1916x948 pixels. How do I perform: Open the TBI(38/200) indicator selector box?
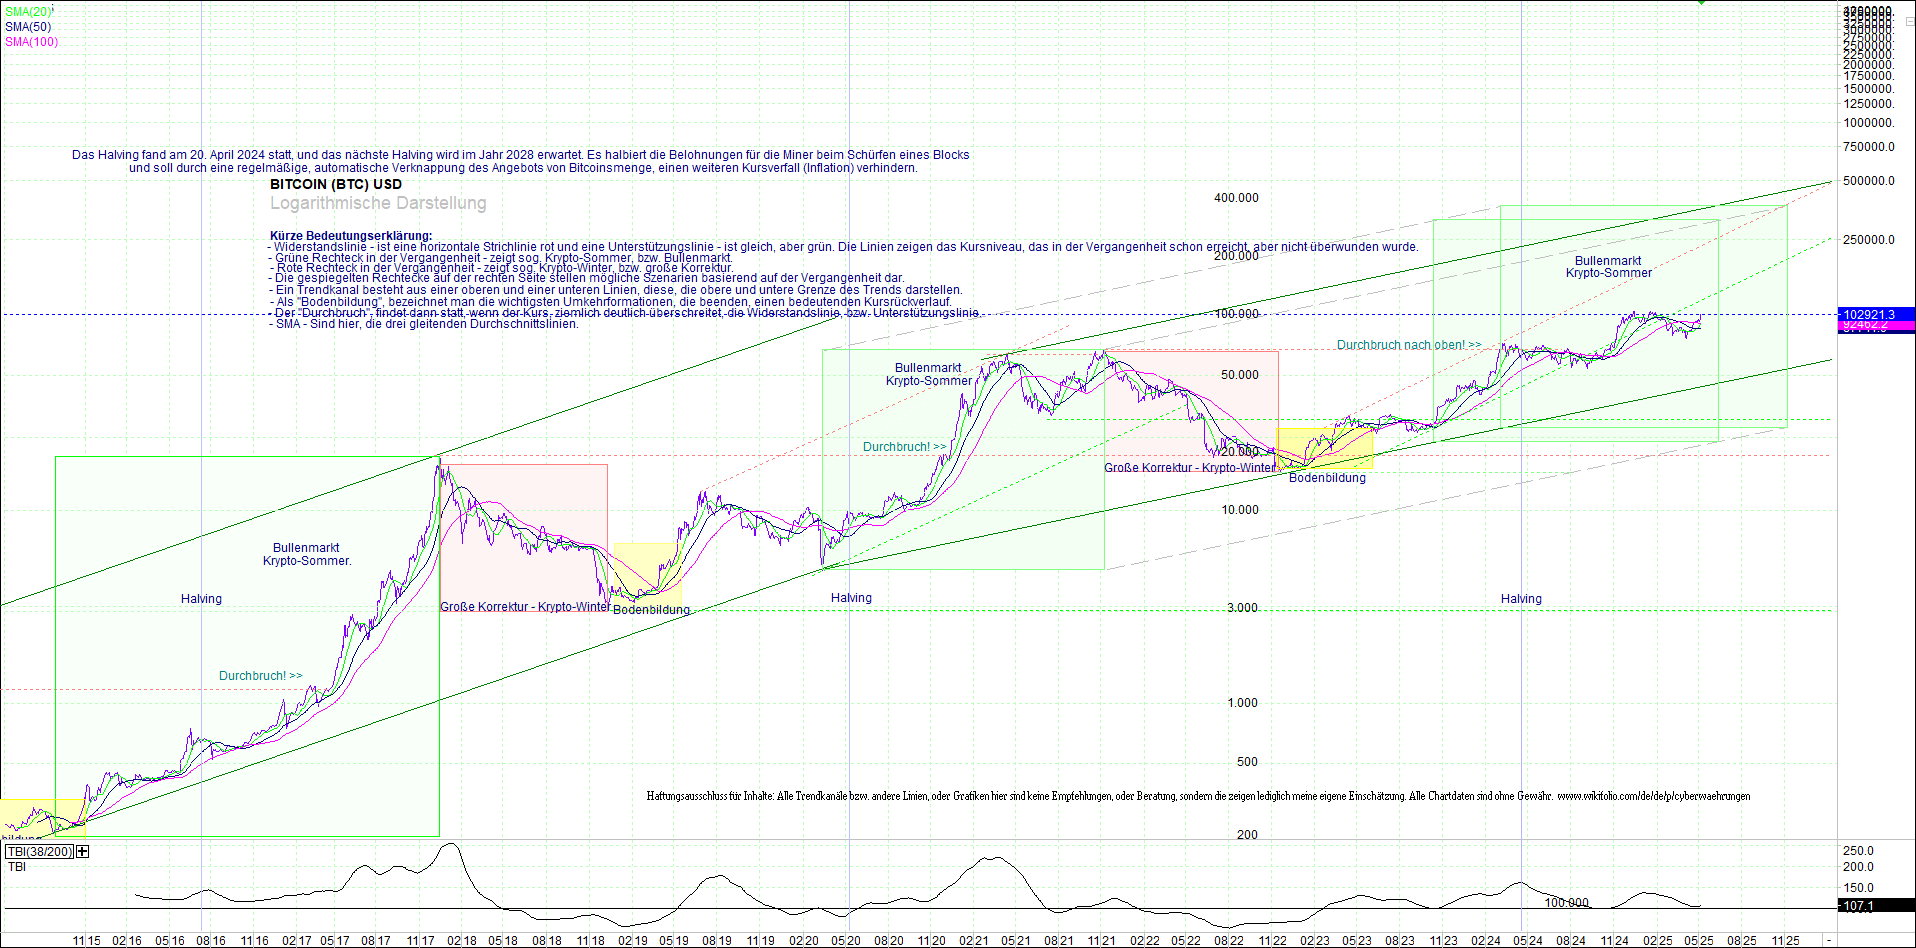click(39, 851)
